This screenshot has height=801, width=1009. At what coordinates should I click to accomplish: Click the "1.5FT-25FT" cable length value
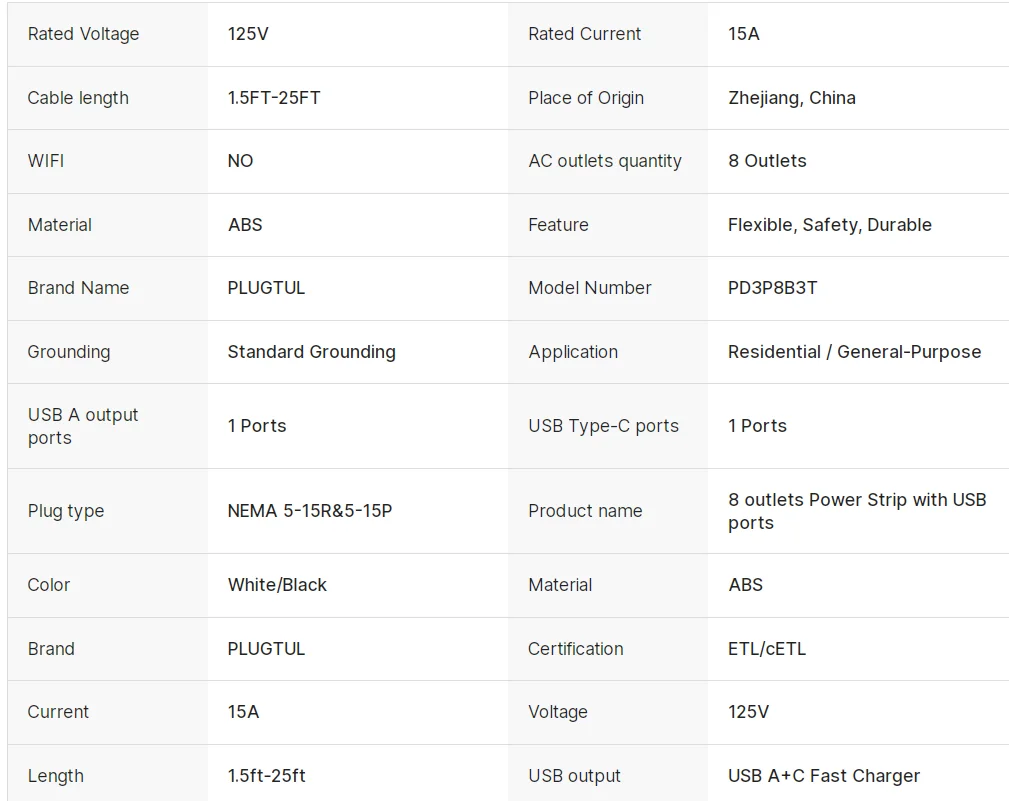pyautogui.click(x=274, y=98)
